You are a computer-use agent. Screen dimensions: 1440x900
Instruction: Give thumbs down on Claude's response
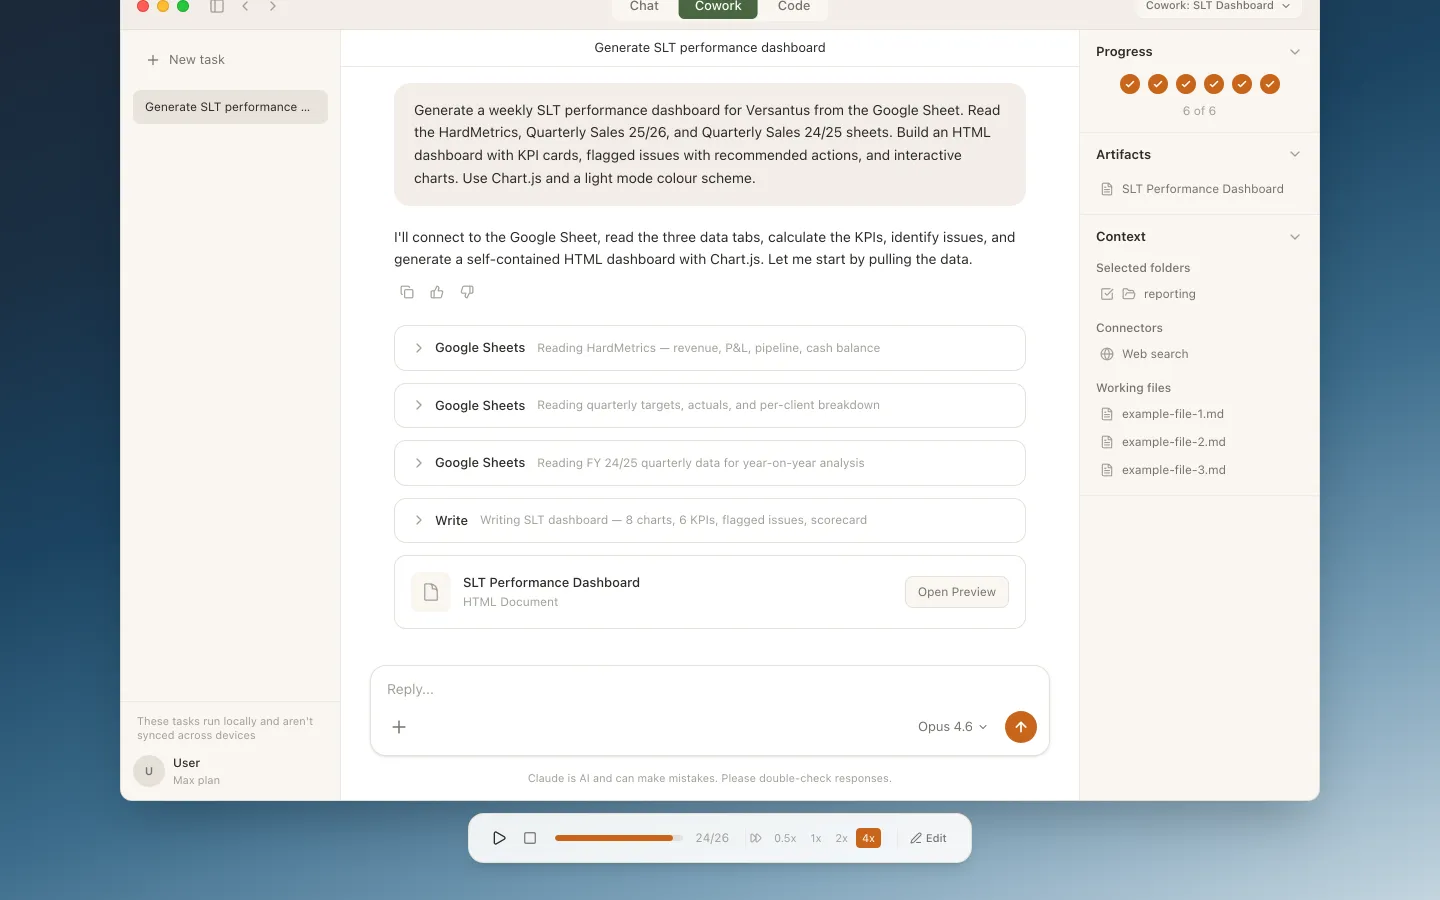tap(467, 291)
